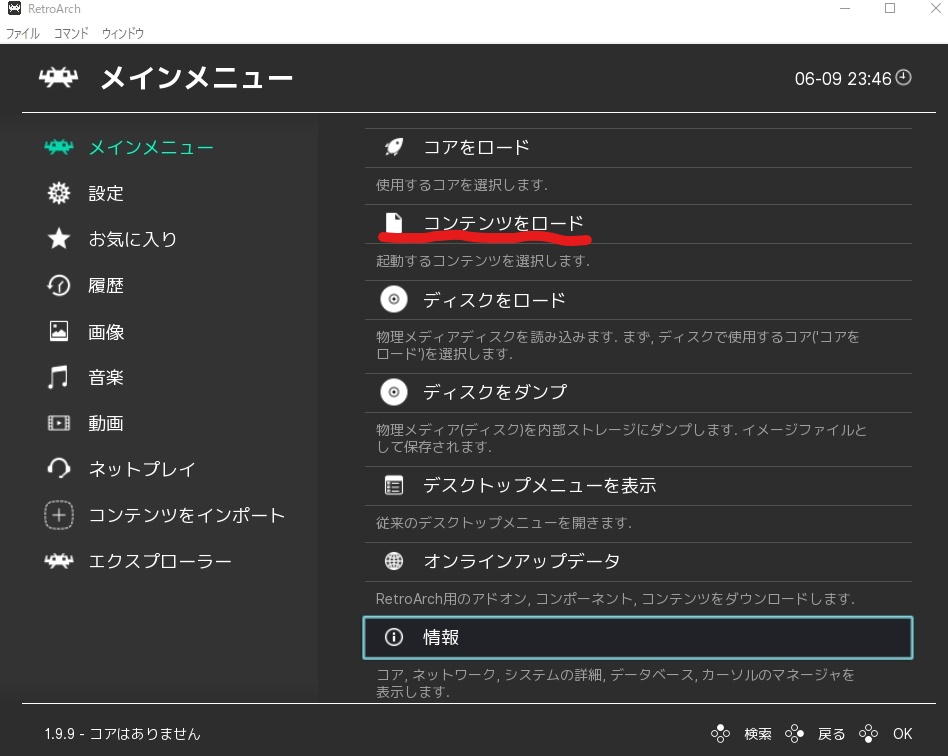This screenshot has width=948, height=756.
Task: Click the 動画 sidebar label
Action: pos(106,423)
